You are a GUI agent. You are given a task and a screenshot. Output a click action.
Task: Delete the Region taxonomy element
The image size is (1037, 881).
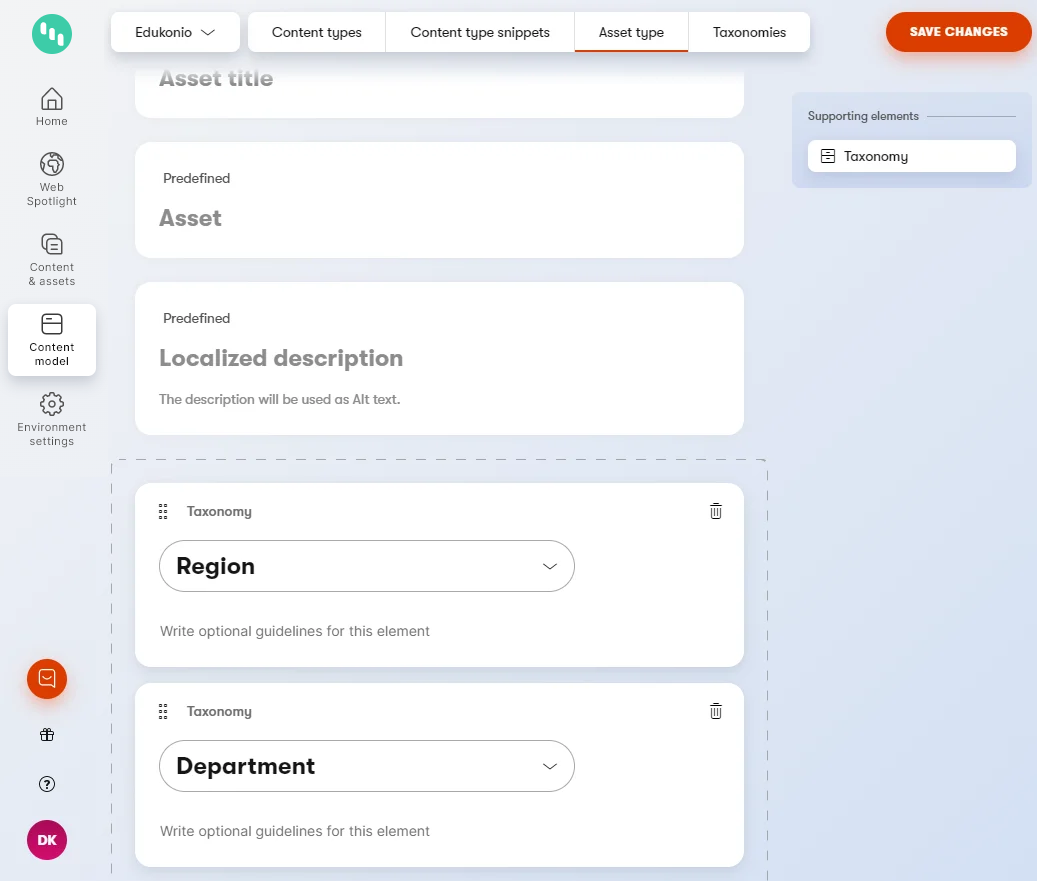point(715,511)
